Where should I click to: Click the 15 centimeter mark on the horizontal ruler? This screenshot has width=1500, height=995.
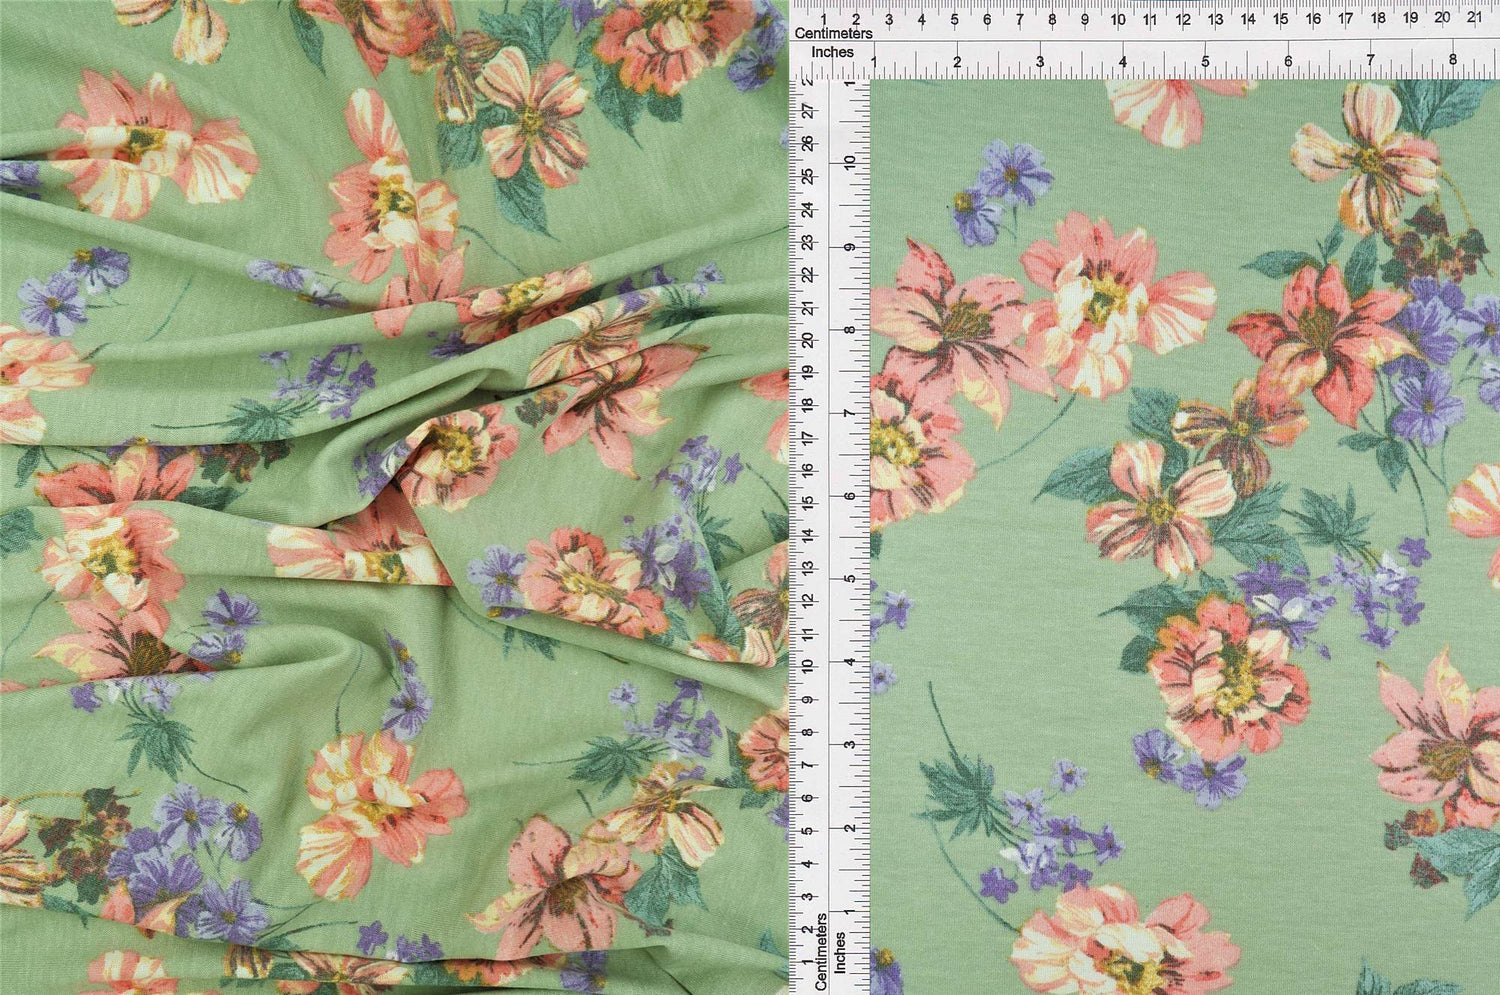click(x=1281, y=19)
